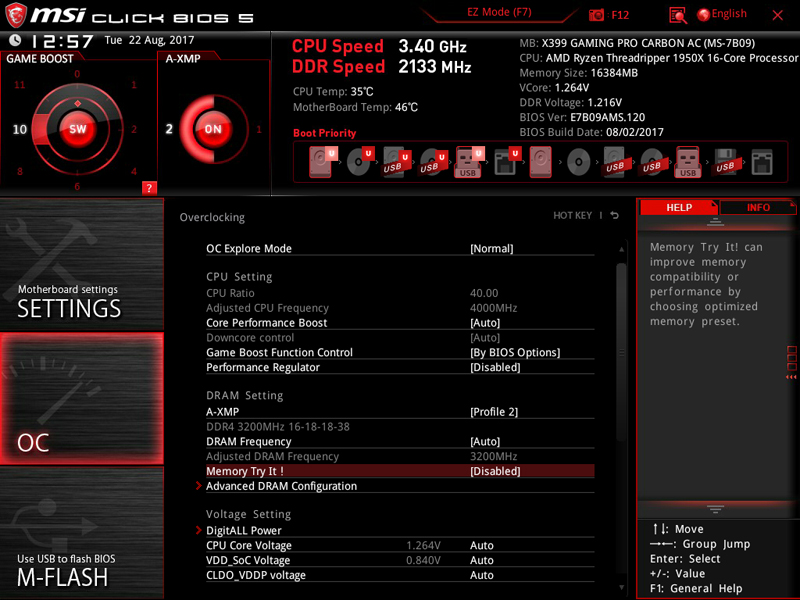Click the red side-panel arrows at right edge

pos(791,377)
